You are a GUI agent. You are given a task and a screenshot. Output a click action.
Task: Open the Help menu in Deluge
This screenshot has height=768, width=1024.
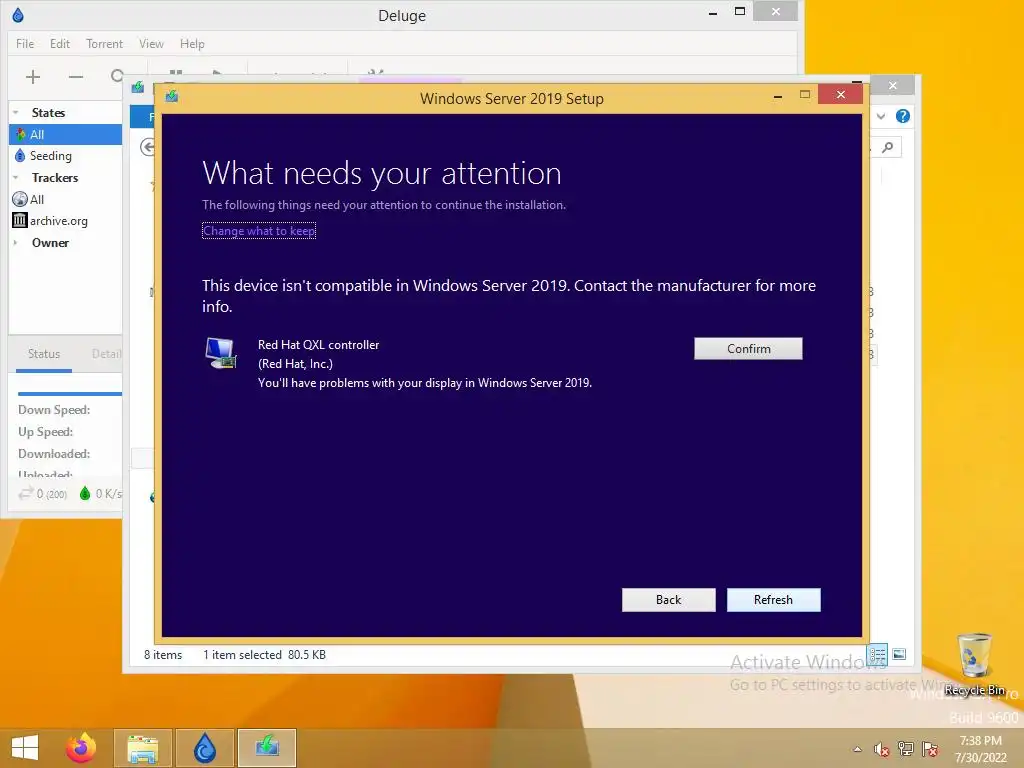[192, 44]
